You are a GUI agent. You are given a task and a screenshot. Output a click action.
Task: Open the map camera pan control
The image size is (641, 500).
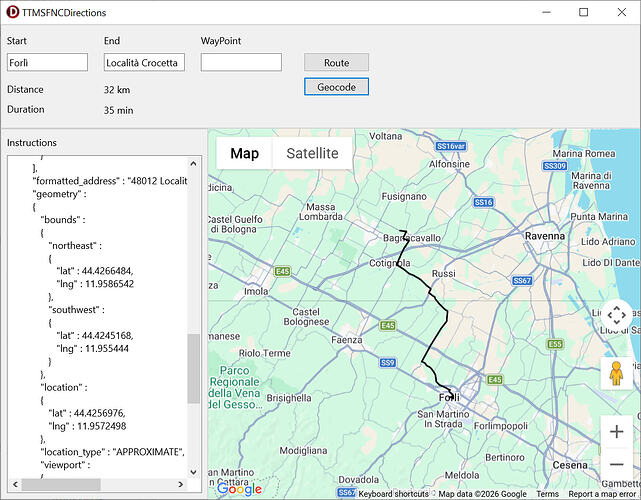point(616,315)
